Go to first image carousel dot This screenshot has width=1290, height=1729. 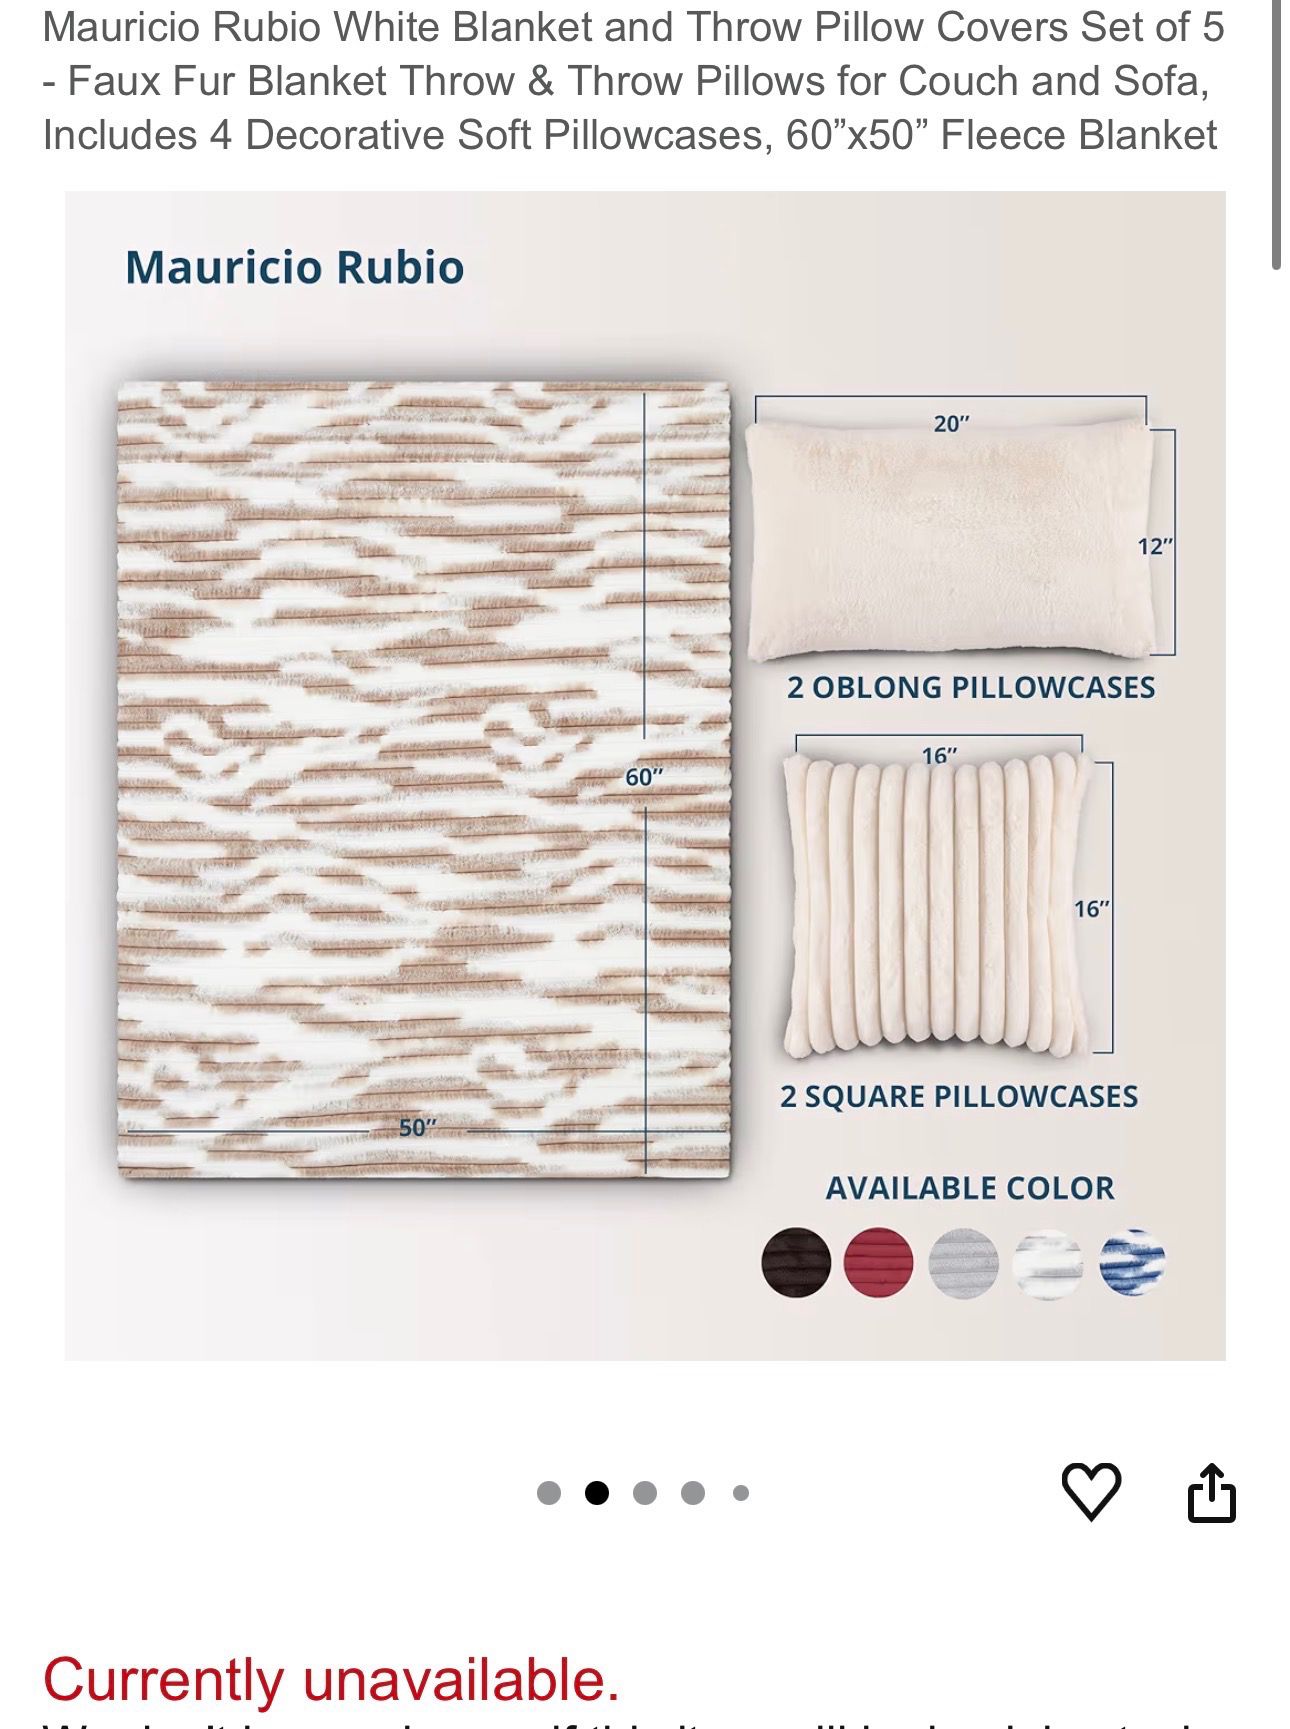[549, 1493]
